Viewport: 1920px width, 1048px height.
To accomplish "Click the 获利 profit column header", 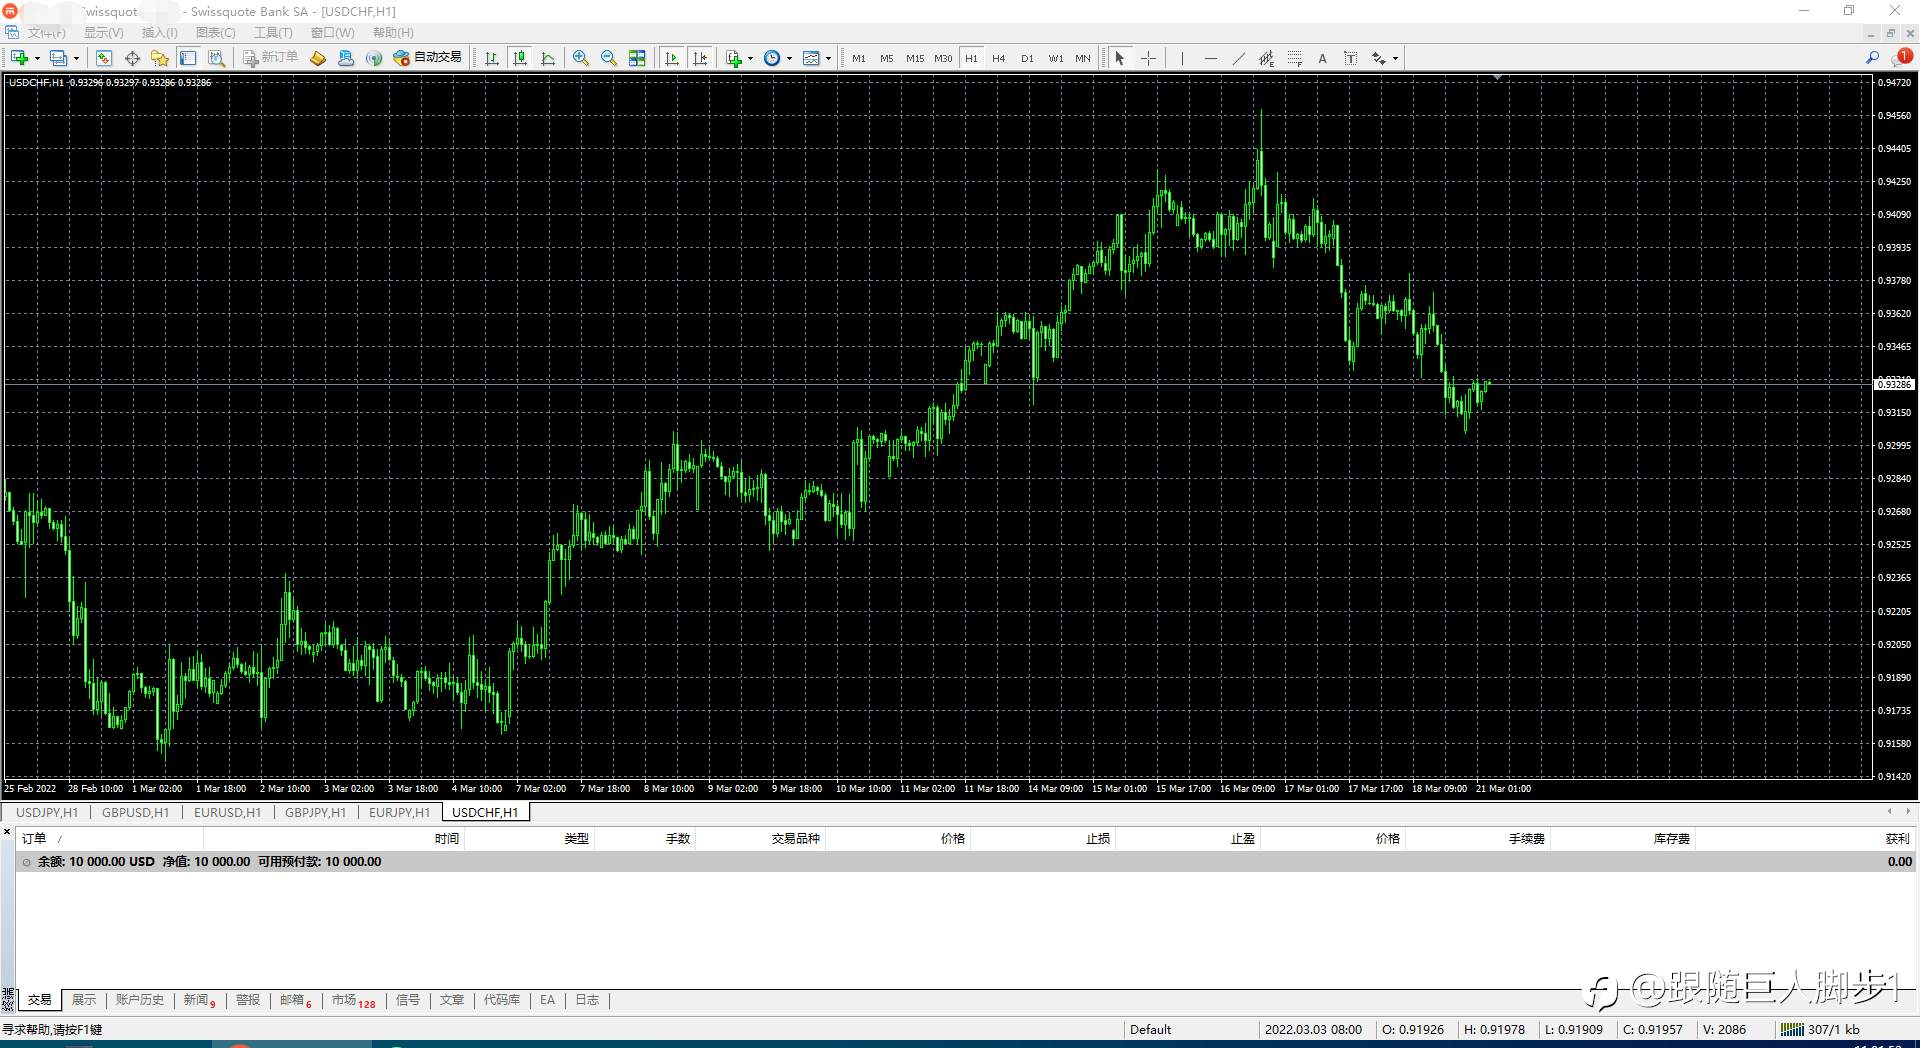I will [1896, 838].
